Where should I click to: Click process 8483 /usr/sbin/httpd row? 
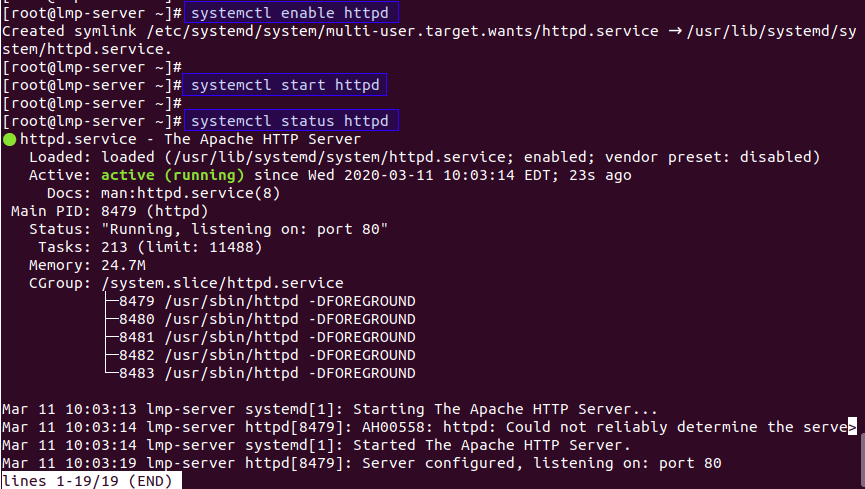point(267,374)
